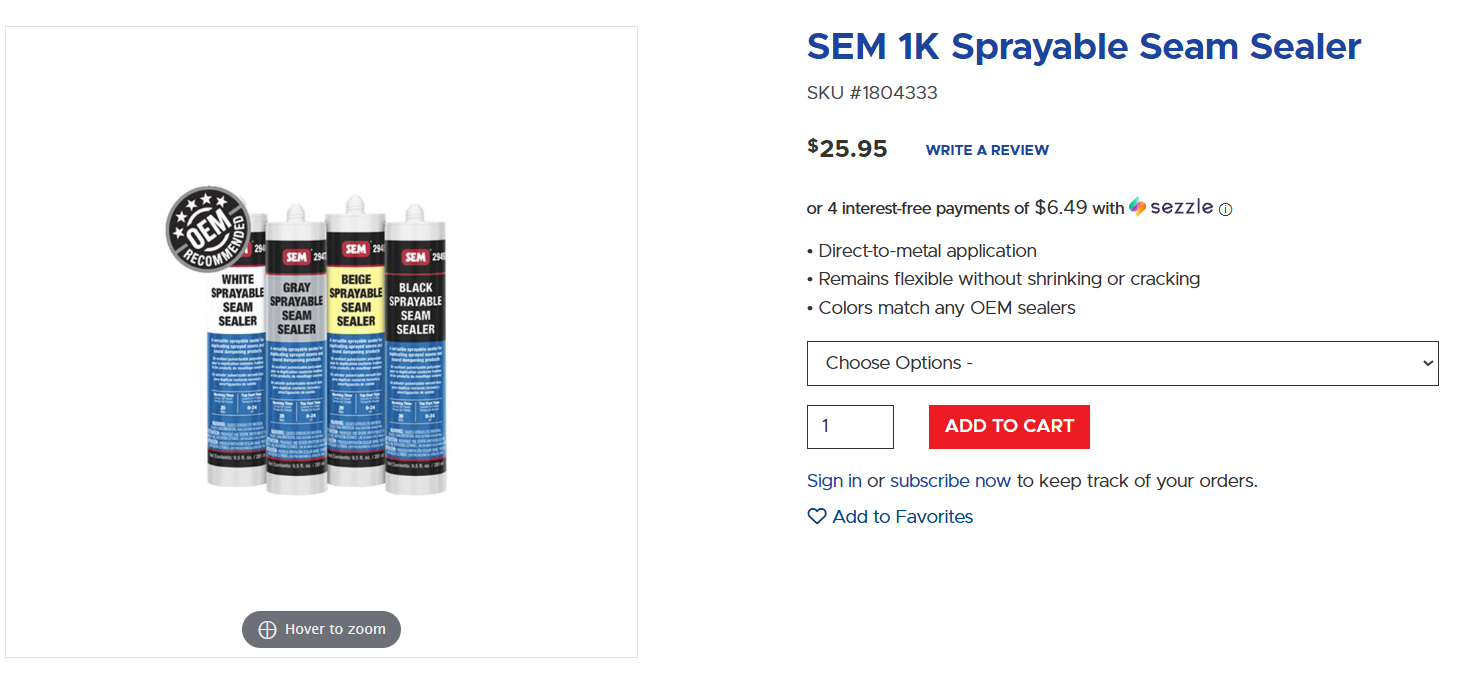Click the chevron arrow on the options dropdown
Image resolution: width=1459 pixels, height=700 pixels.
[x=1427, y=363]
